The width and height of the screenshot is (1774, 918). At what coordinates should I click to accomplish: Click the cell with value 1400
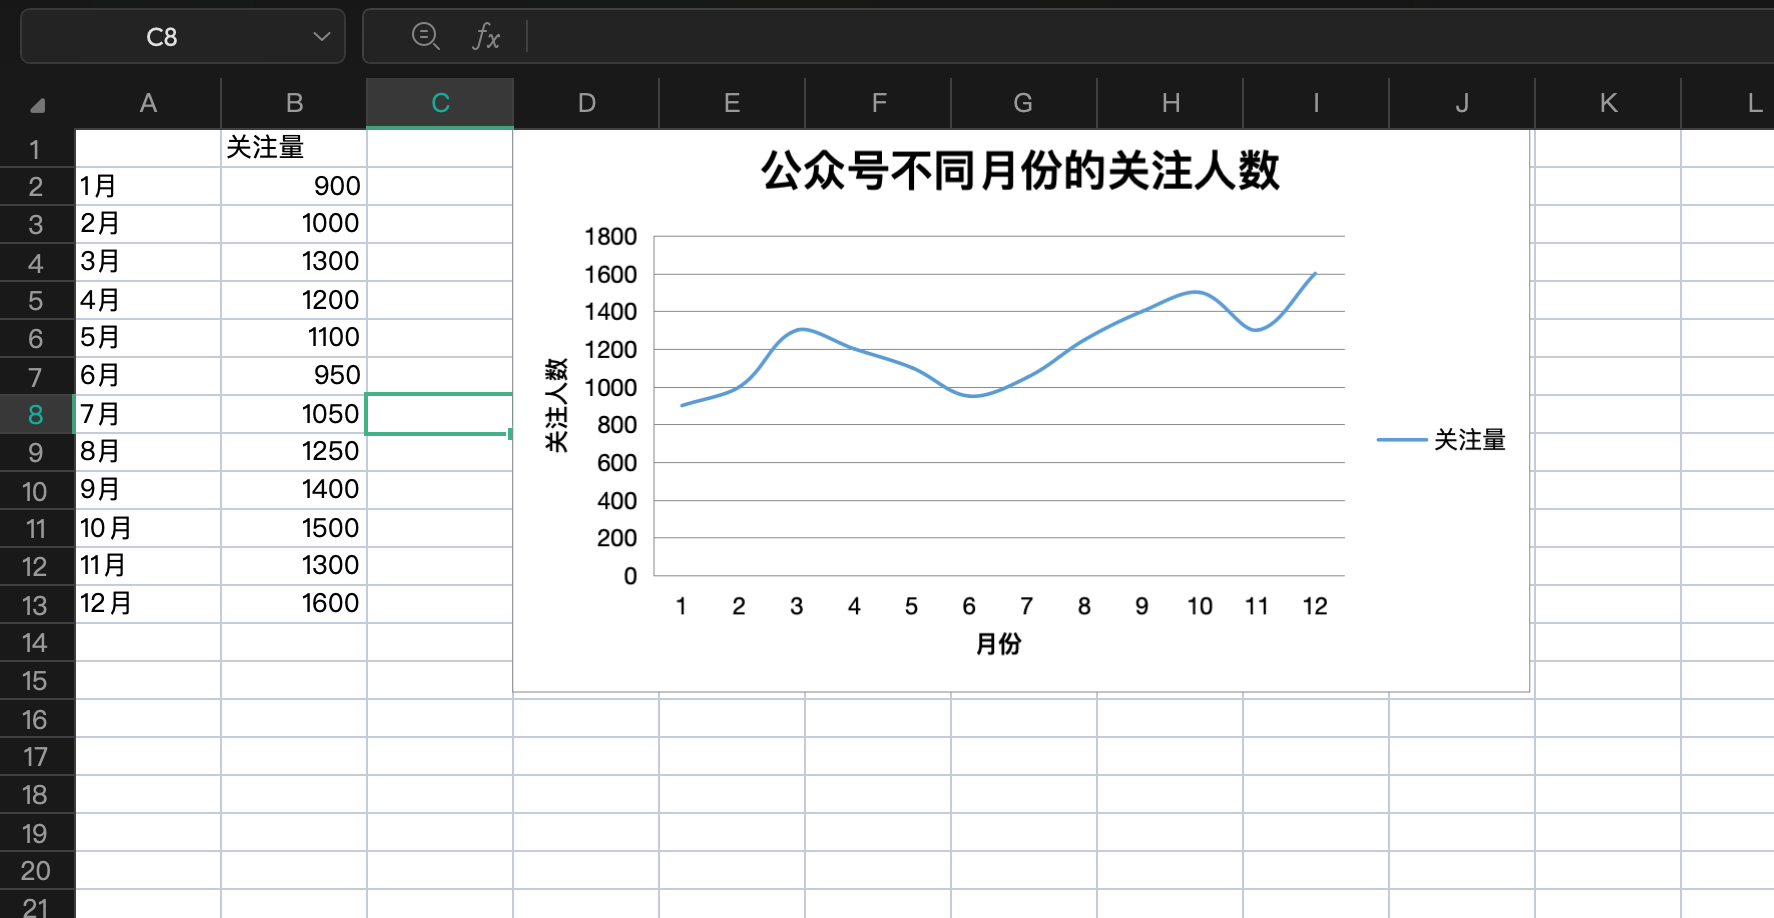(294, 490)
